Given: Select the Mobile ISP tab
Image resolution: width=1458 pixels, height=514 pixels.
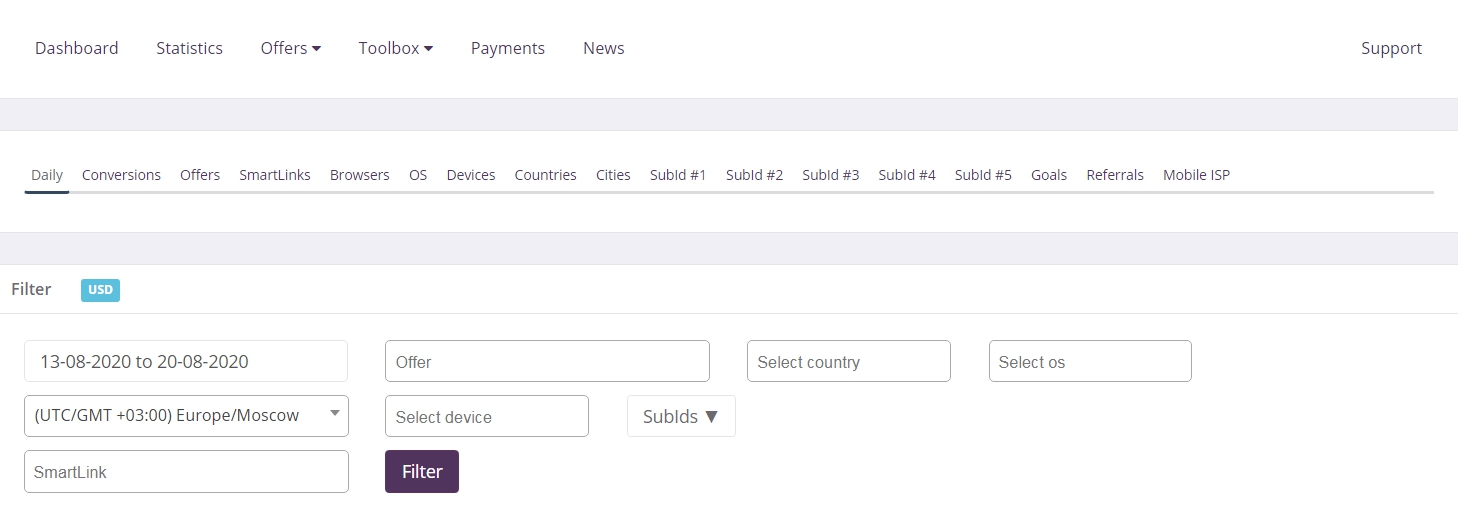Looking at the screenshot, I should pos(1196,175).
